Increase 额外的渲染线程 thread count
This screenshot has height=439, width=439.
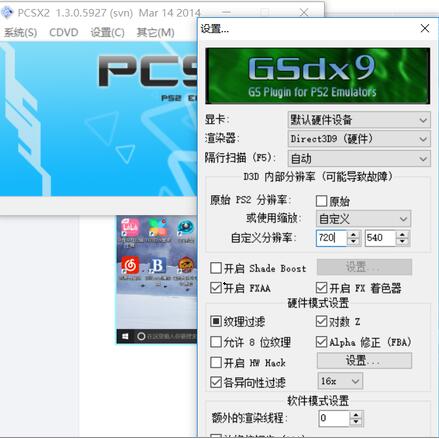tap(356, 415)
